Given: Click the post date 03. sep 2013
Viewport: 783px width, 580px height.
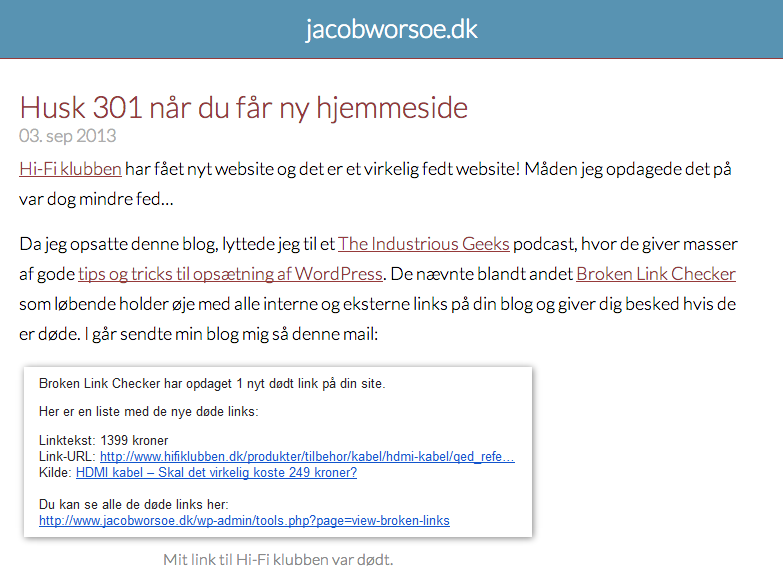Looking at the screenshot, I should point(68,136).
